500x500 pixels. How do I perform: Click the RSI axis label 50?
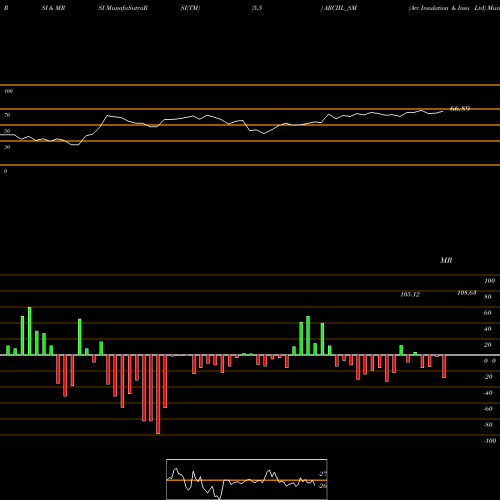pyautogui.click(x=7, y=131)
